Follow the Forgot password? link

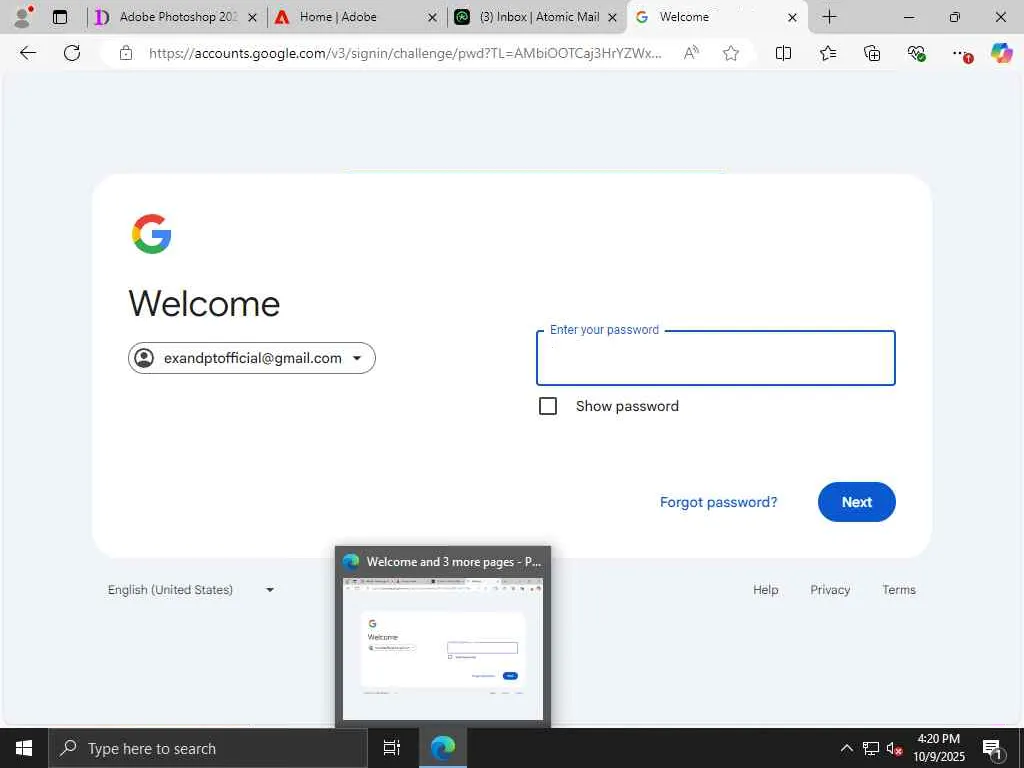click(x=718, y=502)
